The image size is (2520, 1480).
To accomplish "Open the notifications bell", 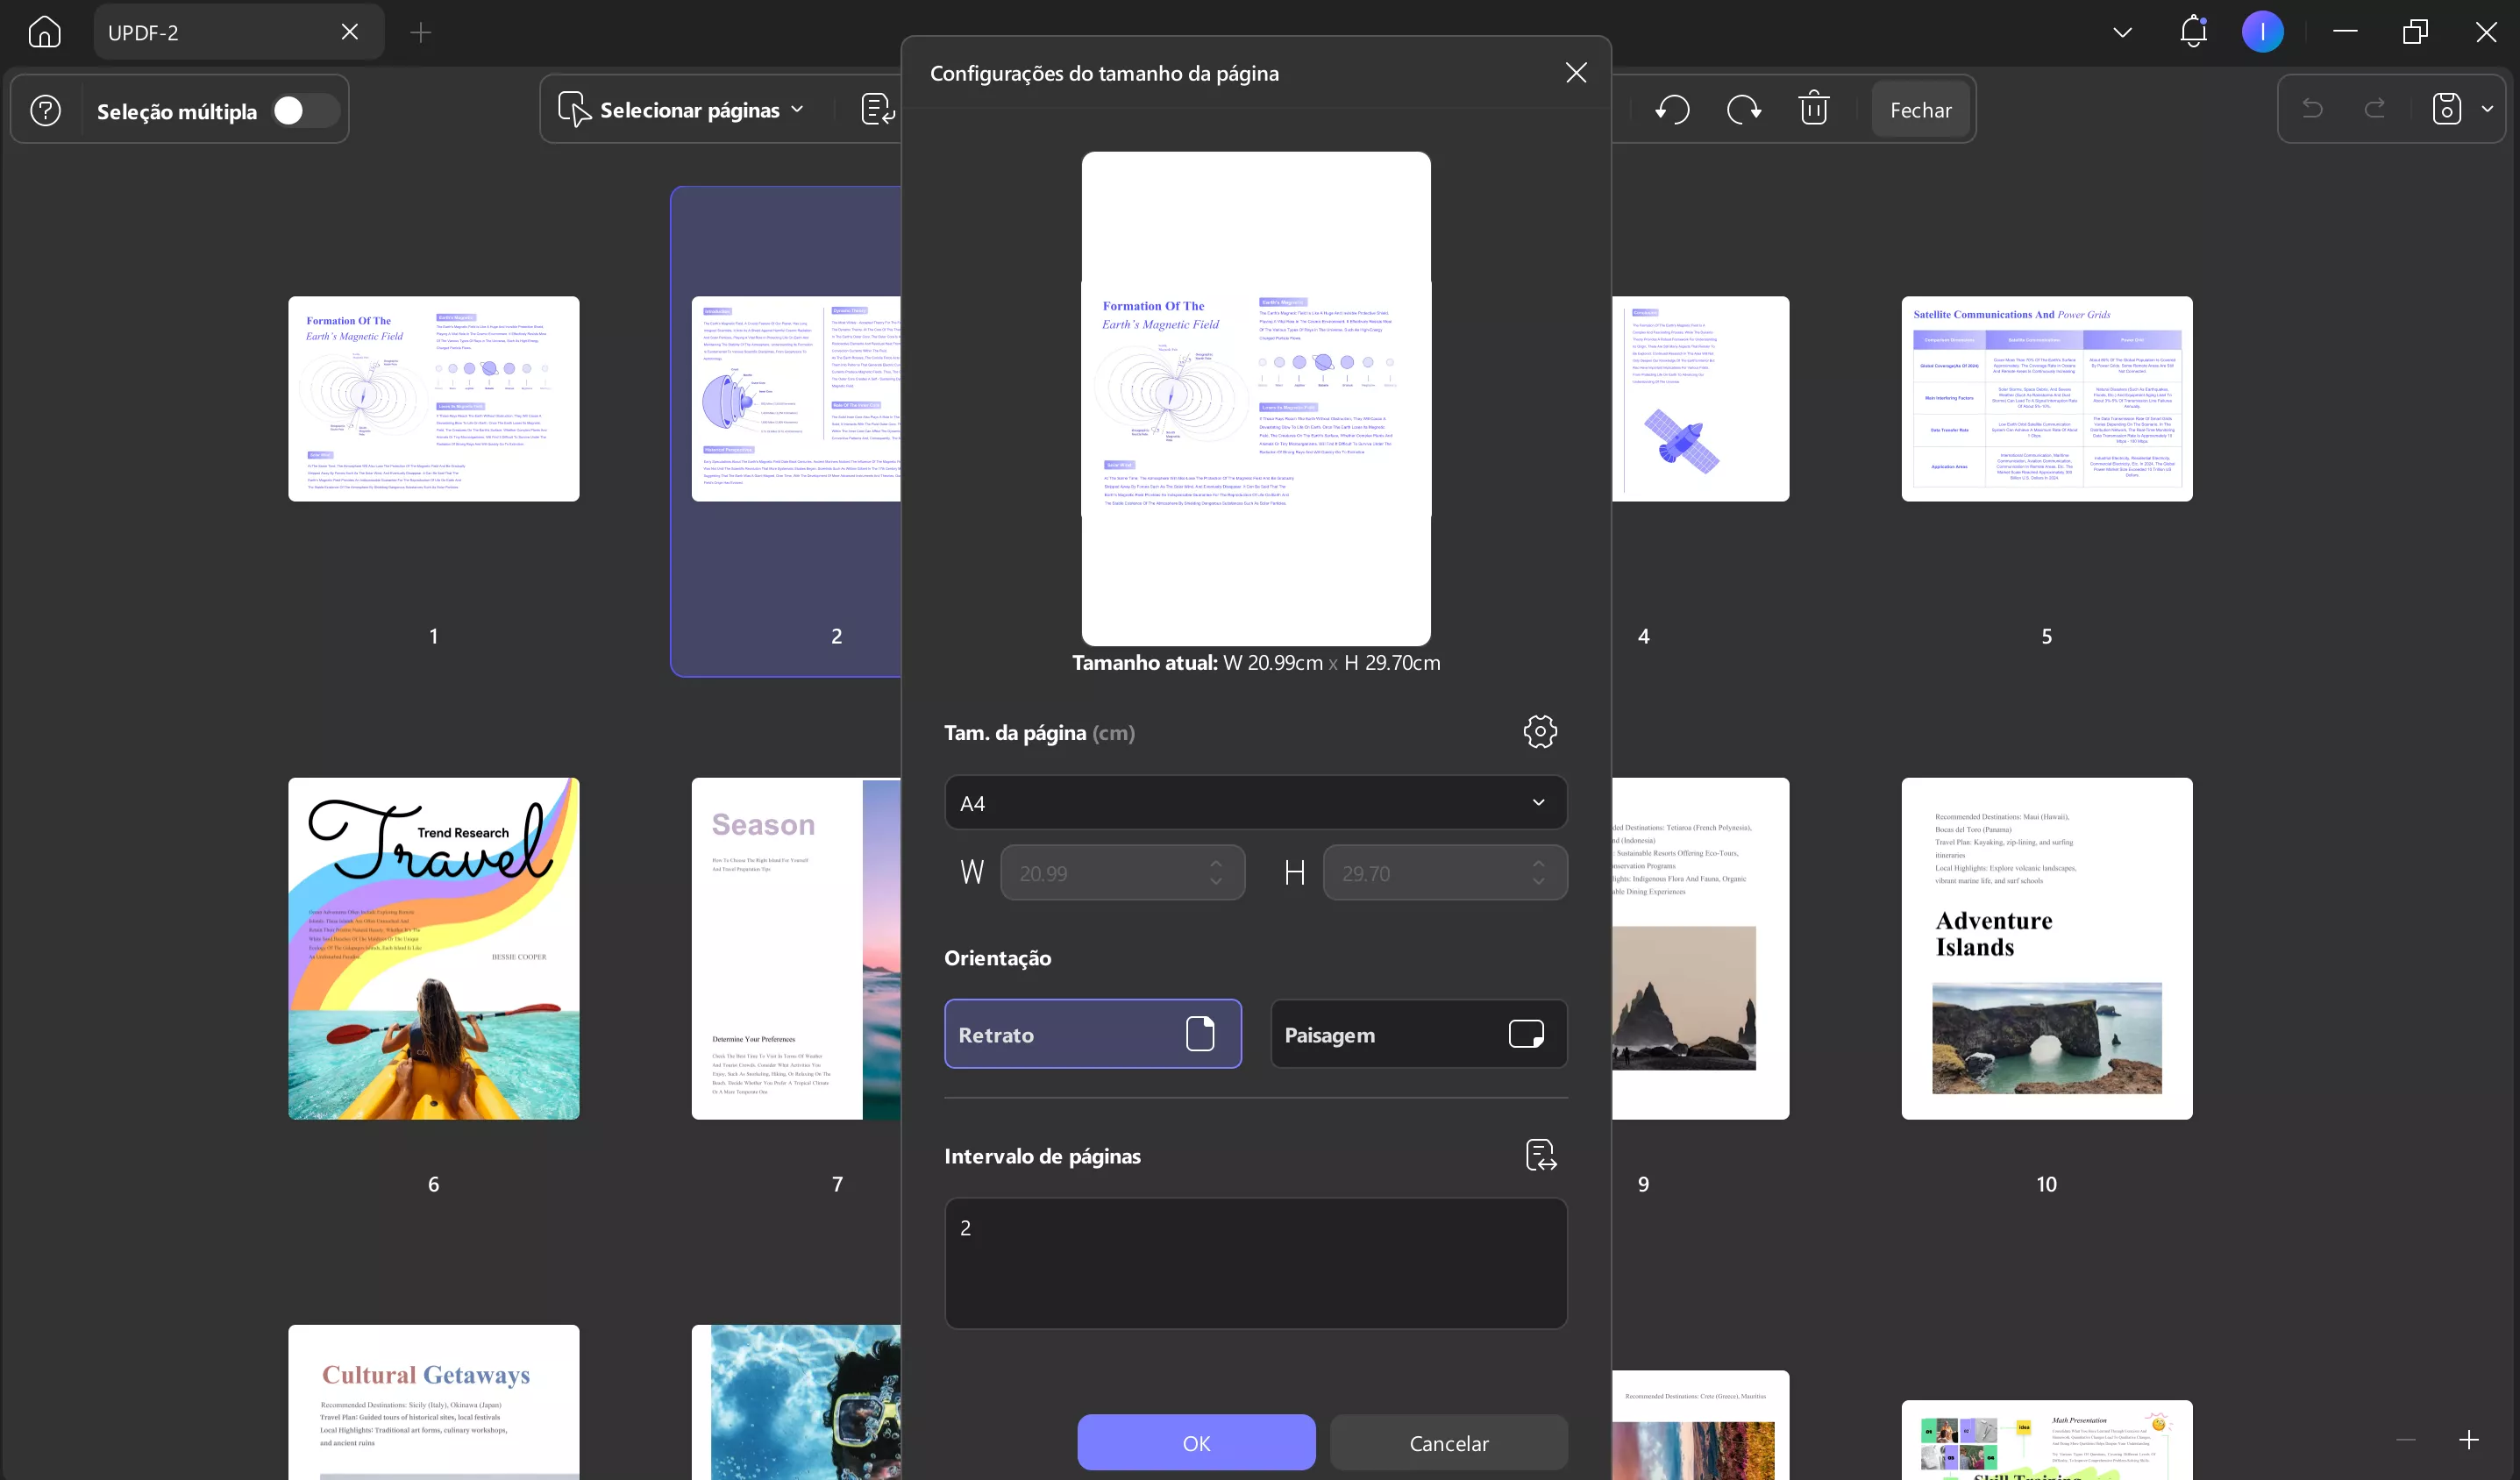I will click(x=2193, y=32).
